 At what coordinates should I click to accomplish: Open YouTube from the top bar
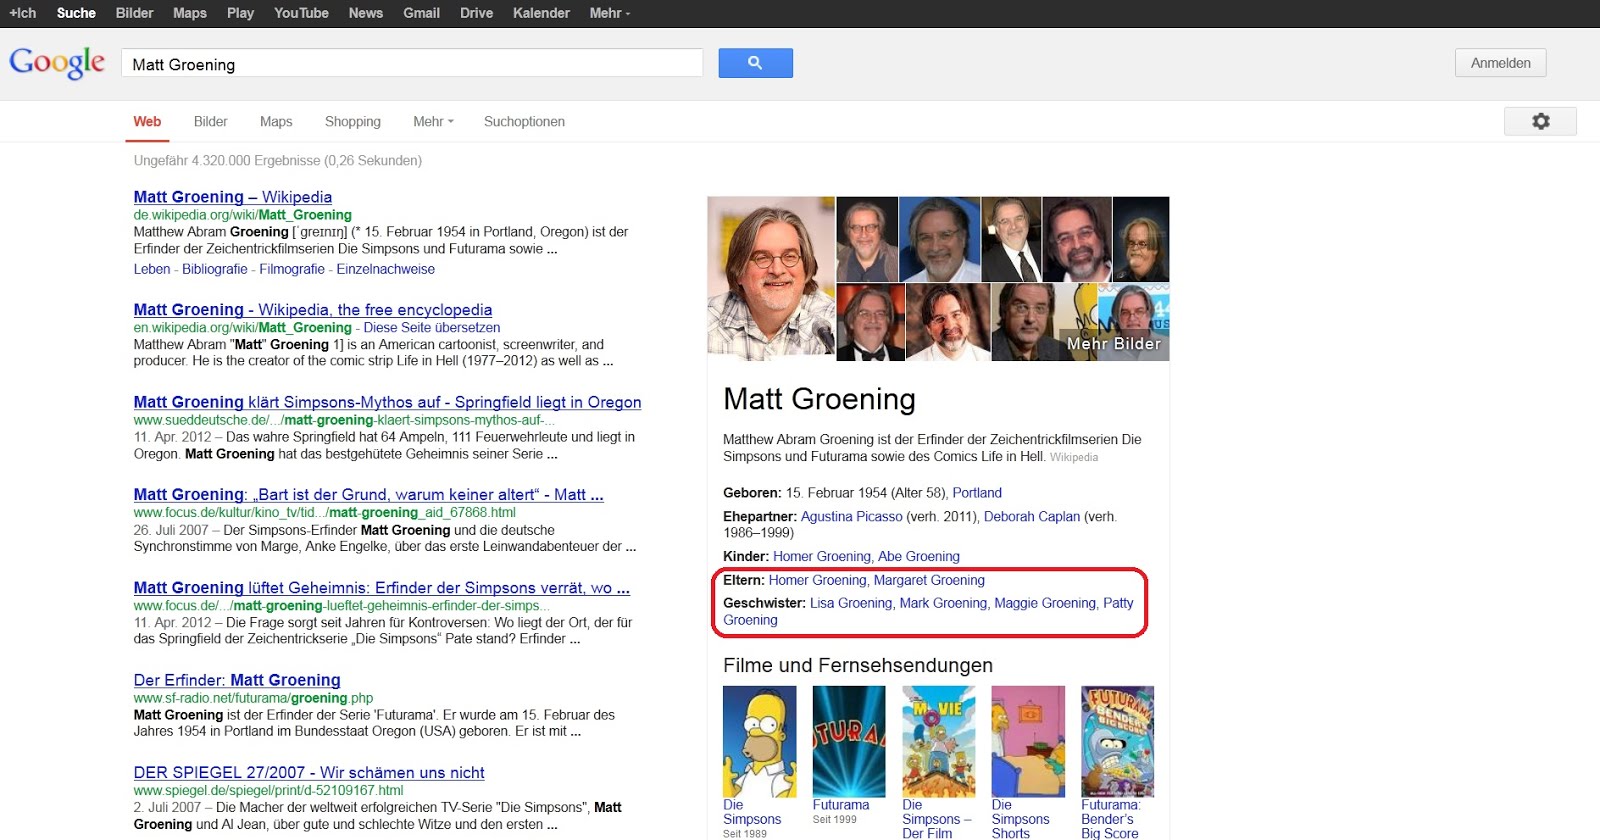point(301,13)
